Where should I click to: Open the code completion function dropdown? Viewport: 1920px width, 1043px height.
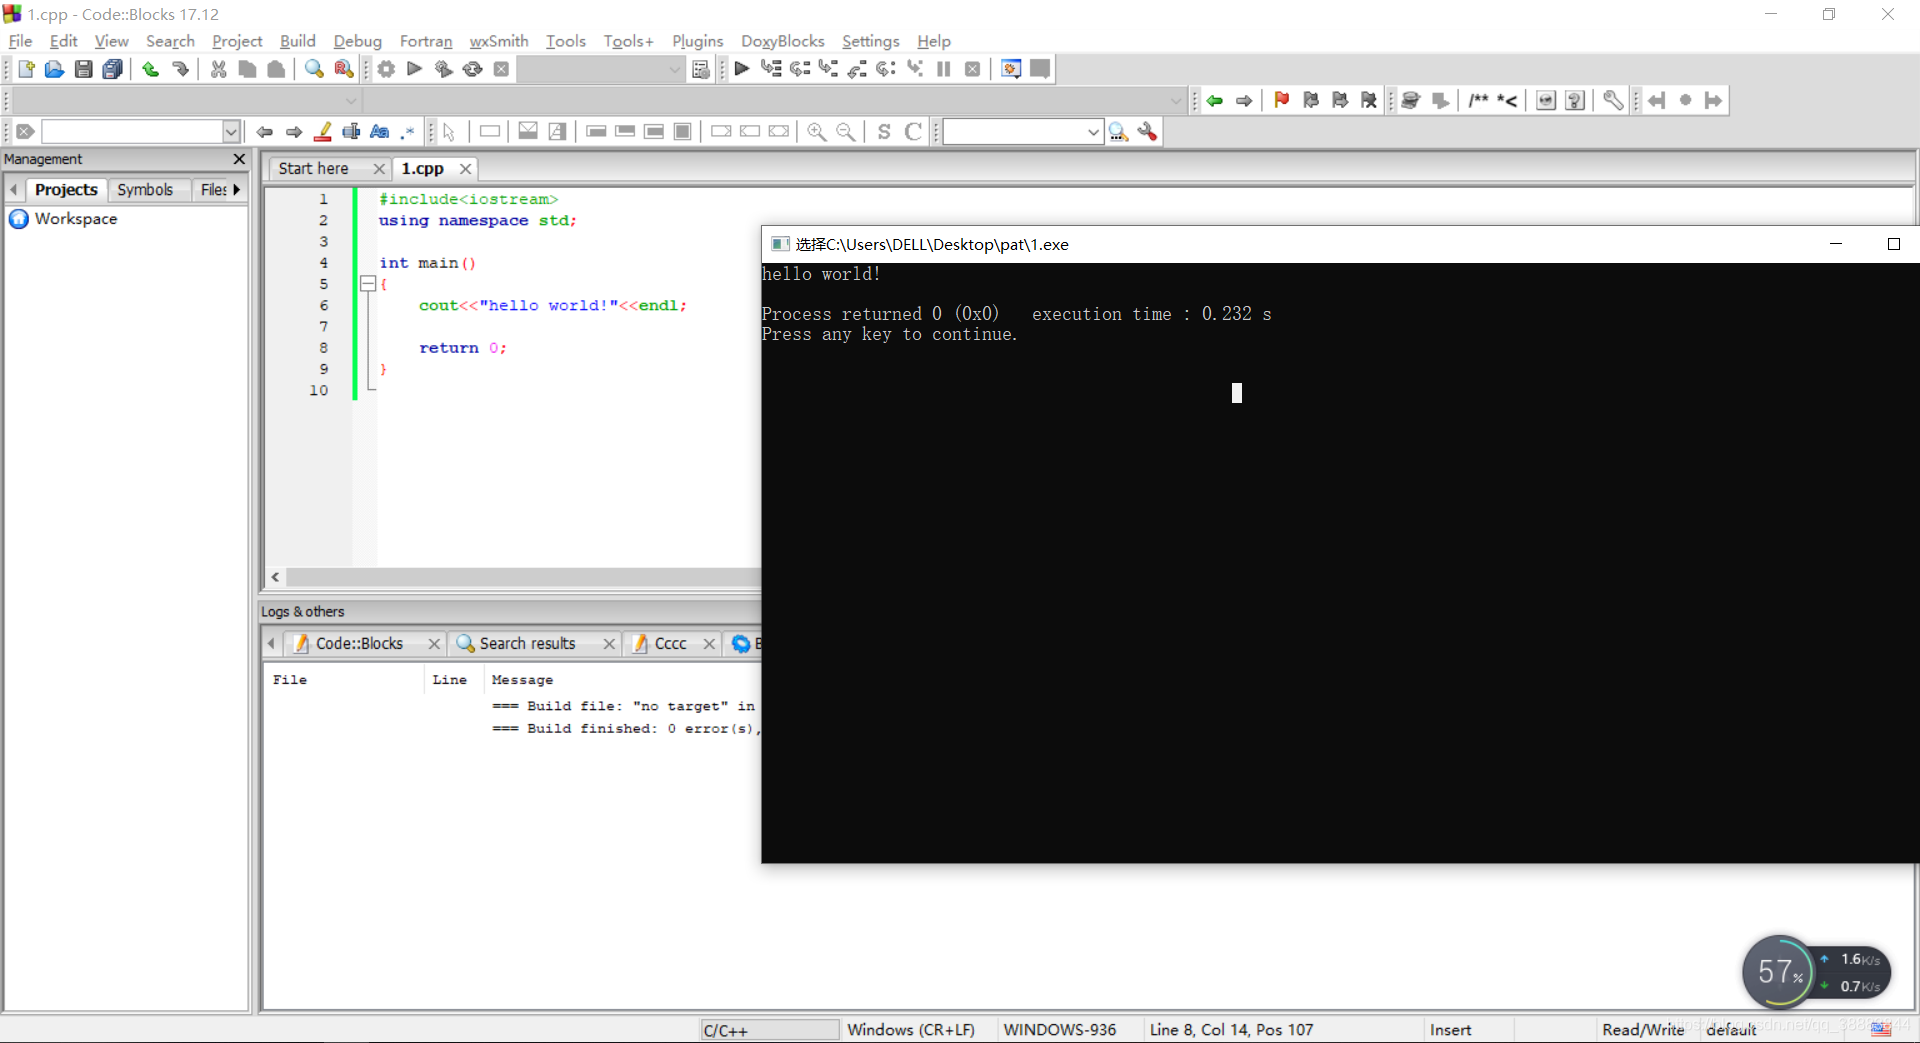click(x=1176, y=100)
